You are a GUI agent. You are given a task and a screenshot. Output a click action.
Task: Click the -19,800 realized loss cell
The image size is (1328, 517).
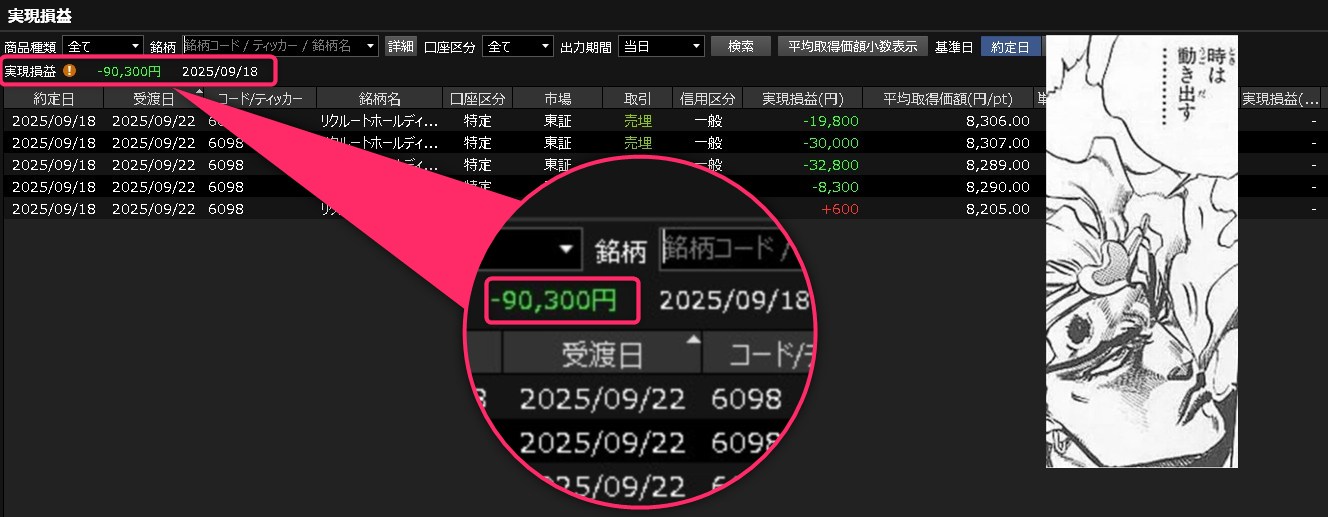click(x=830, y=120)
